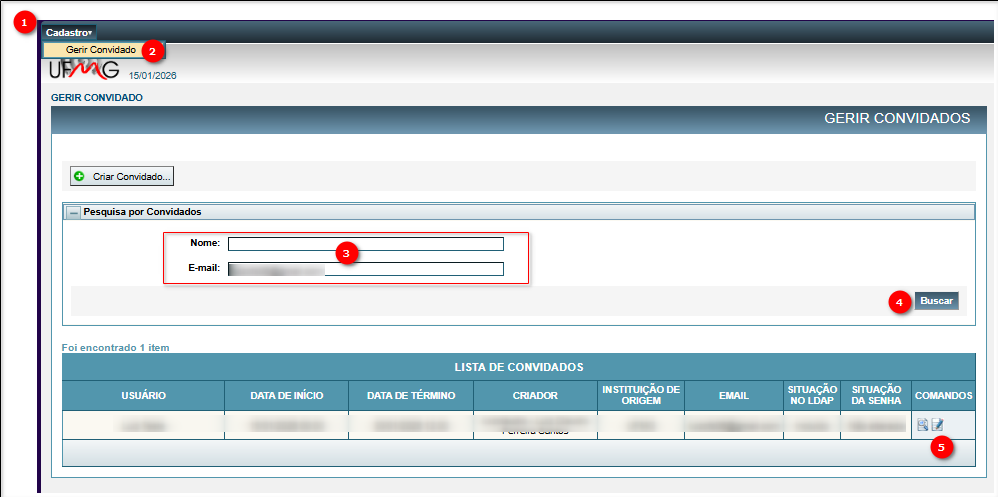
Task: Click the DATA DE TÉRMINO column header
Action: tap(411, 396)
